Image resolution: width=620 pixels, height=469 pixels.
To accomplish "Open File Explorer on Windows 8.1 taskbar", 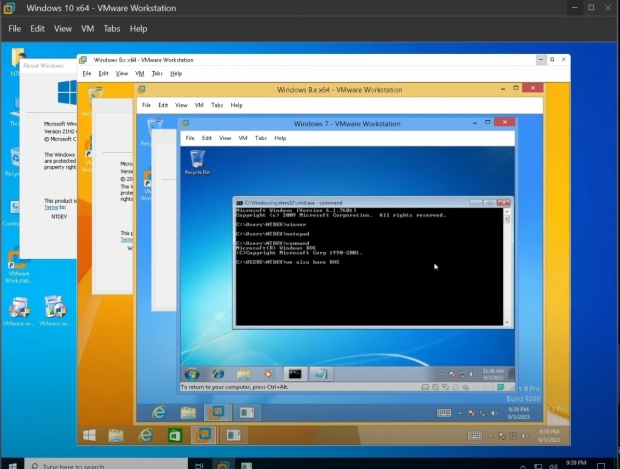I will click(x=116, y=435).
